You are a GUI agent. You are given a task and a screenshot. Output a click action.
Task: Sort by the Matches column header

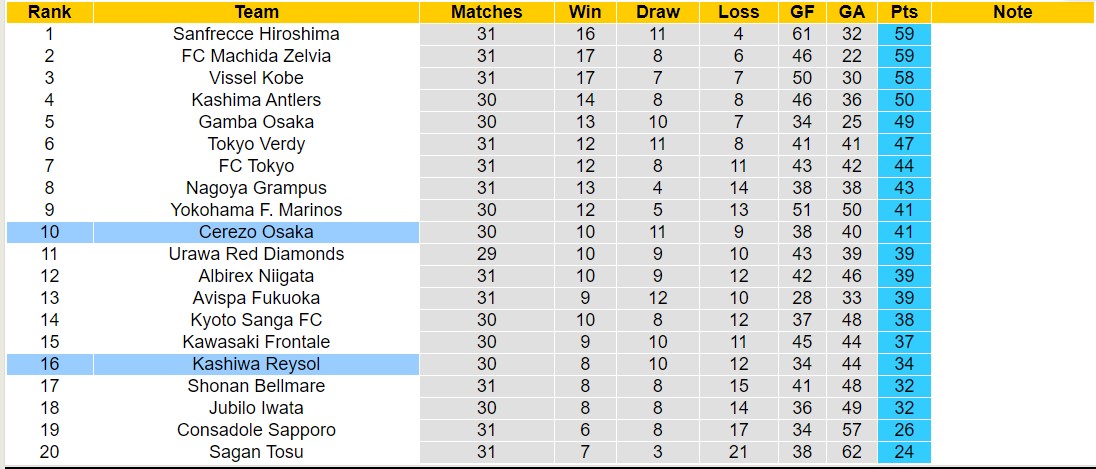[486, 12]
